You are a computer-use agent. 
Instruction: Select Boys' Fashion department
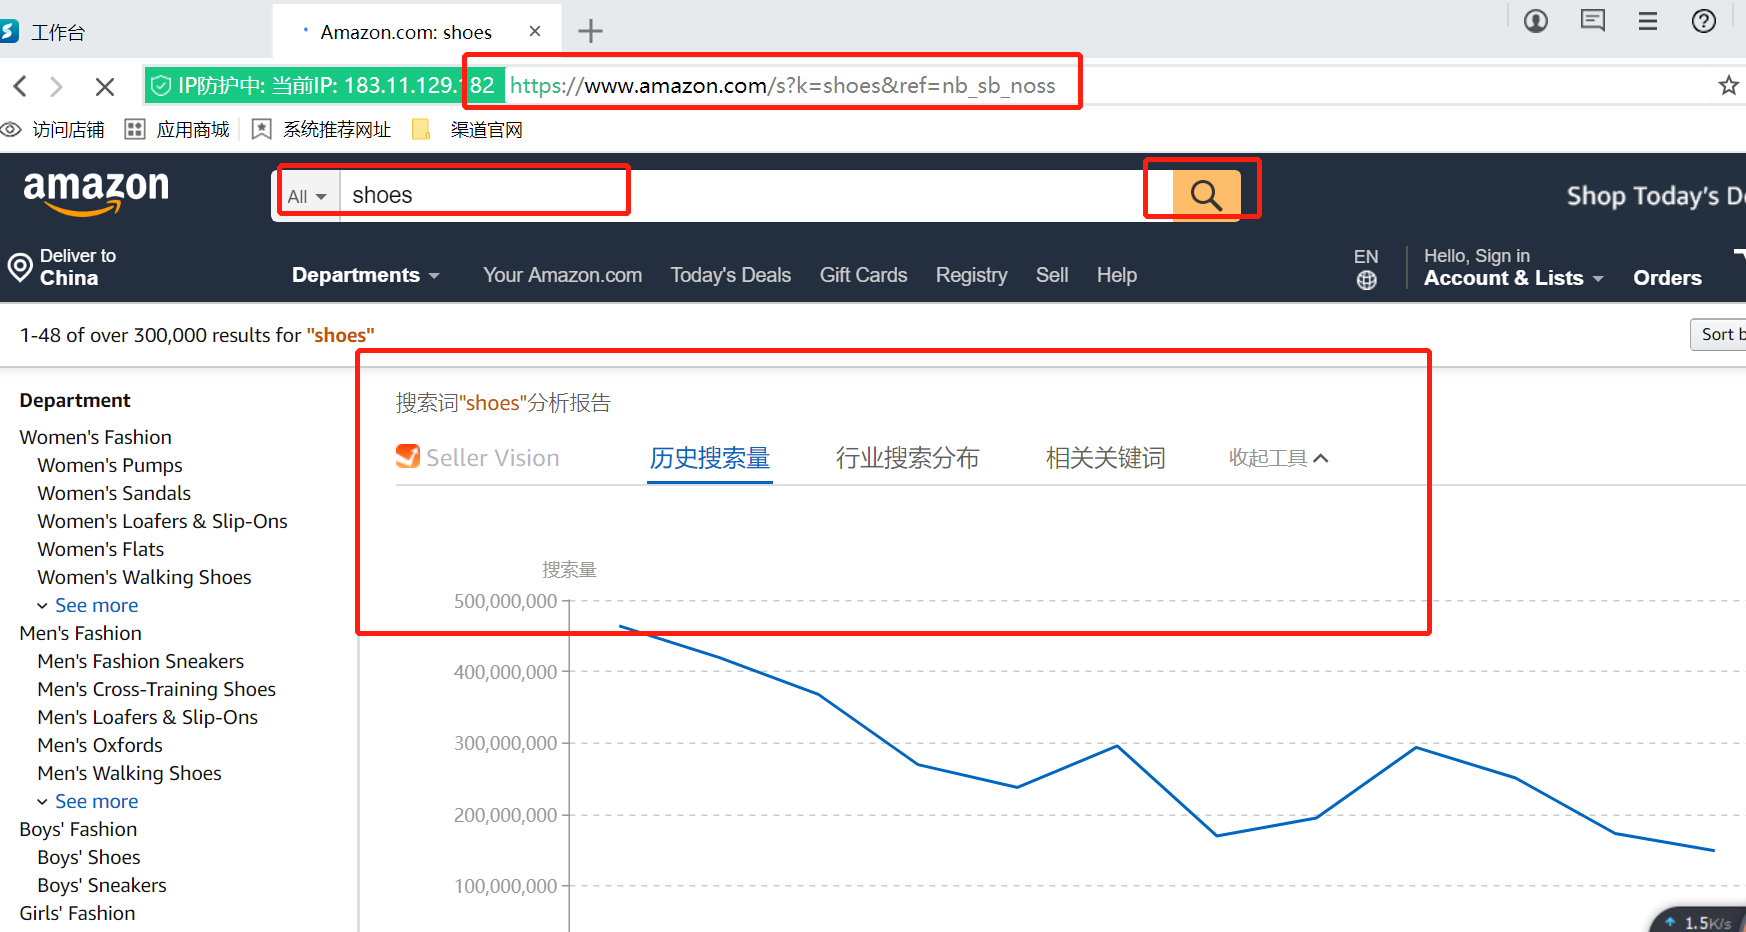pyautogui.click(x=78, y=829)
